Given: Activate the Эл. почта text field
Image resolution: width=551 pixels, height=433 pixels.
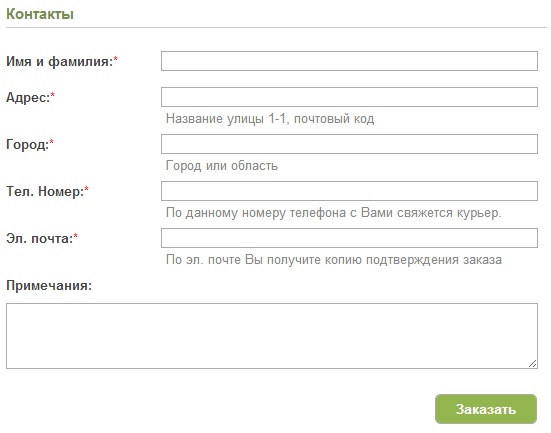Looking at the screenshot, I should pyautogui.click(x=349, y=238).
